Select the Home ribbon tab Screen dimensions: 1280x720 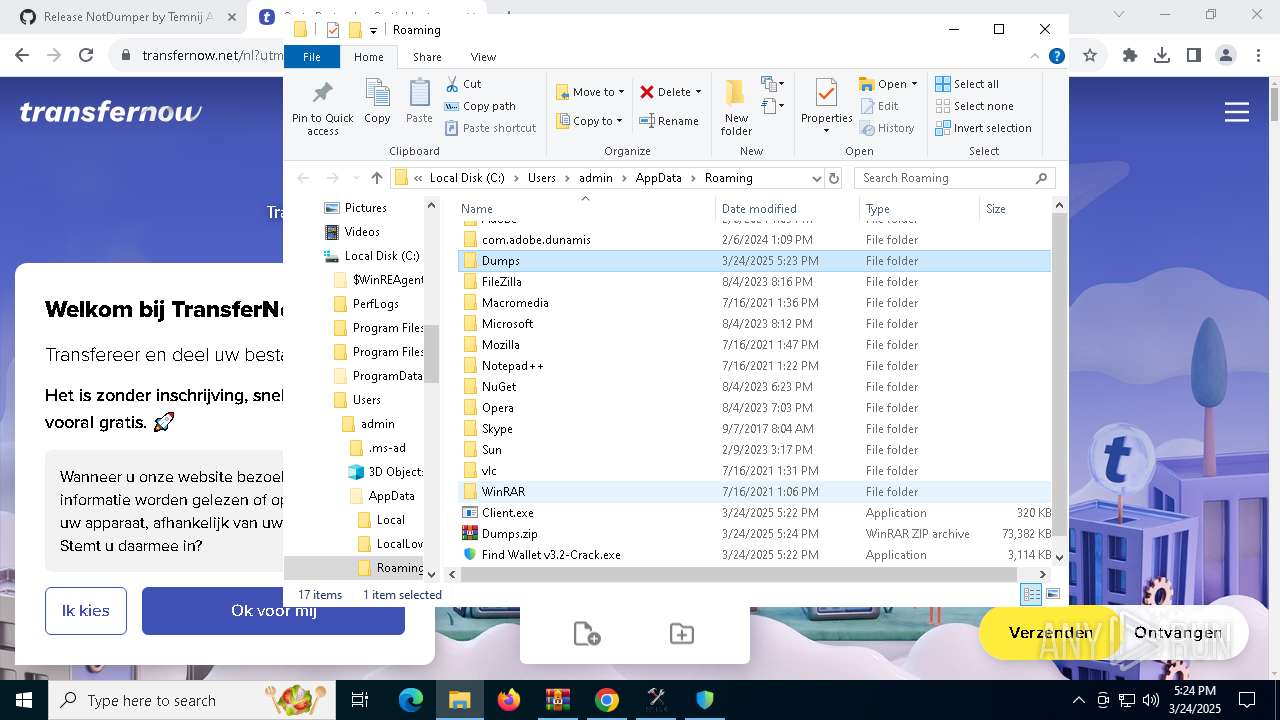(369, 57)
